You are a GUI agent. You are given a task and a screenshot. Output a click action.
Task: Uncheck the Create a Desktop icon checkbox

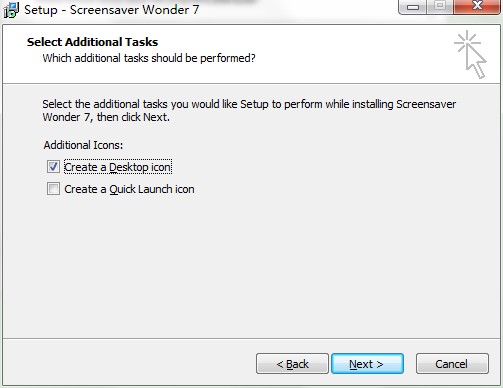[x=53, y=167]
